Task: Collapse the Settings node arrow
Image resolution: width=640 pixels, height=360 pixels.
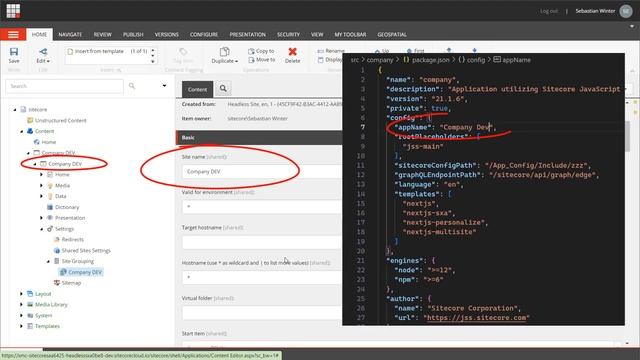Action: [42, 229]
